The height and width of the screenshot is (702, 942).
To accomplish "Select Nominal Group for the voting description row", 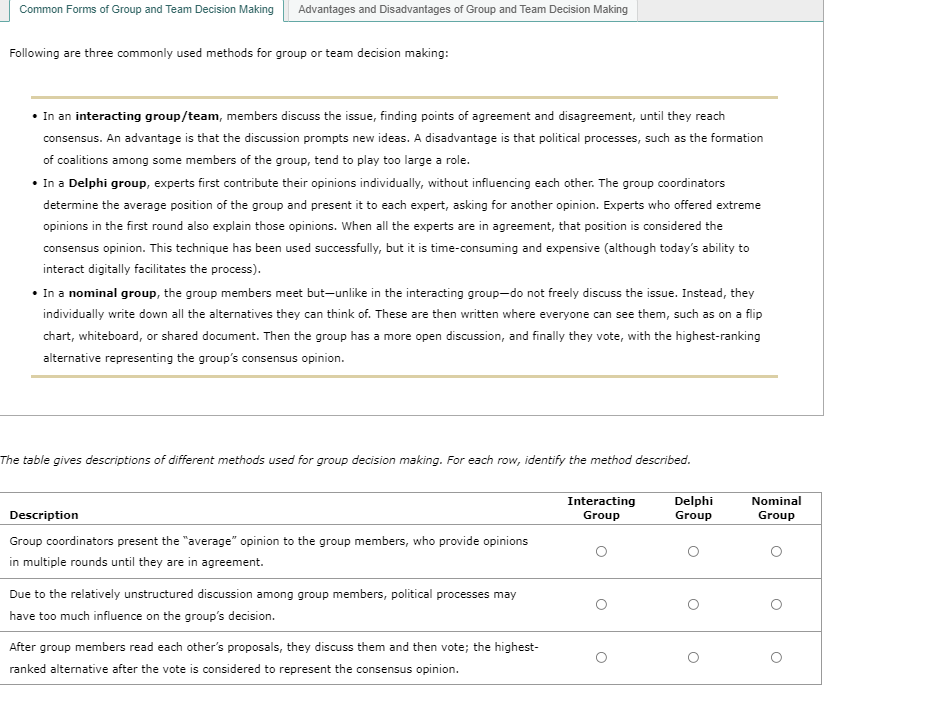I will pos(776,656).
